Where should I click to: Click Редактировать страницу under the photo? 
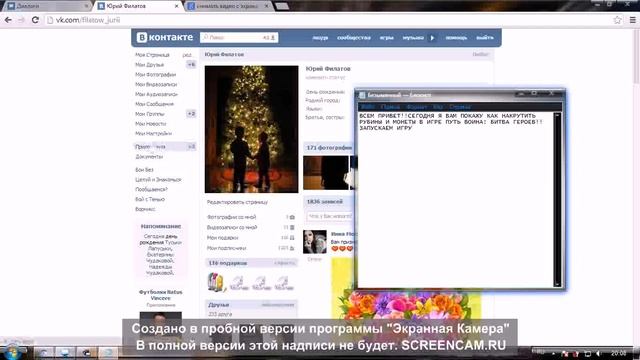coord(237,202)
